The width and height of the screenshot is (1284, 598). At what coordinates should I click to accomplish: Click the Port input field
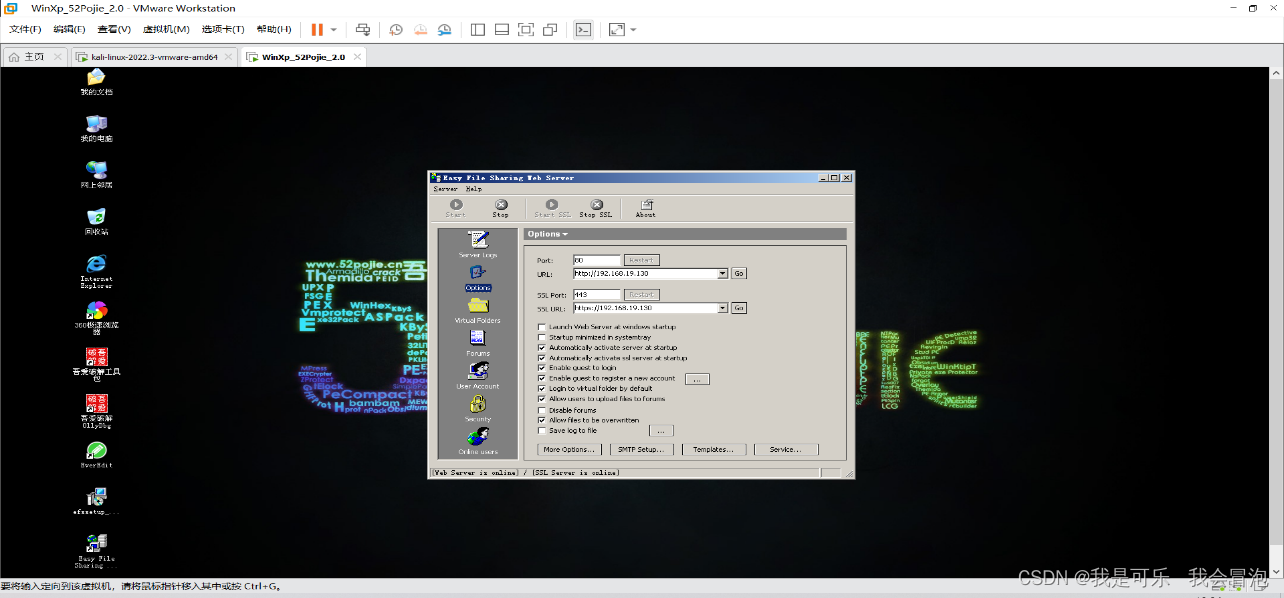596,260
